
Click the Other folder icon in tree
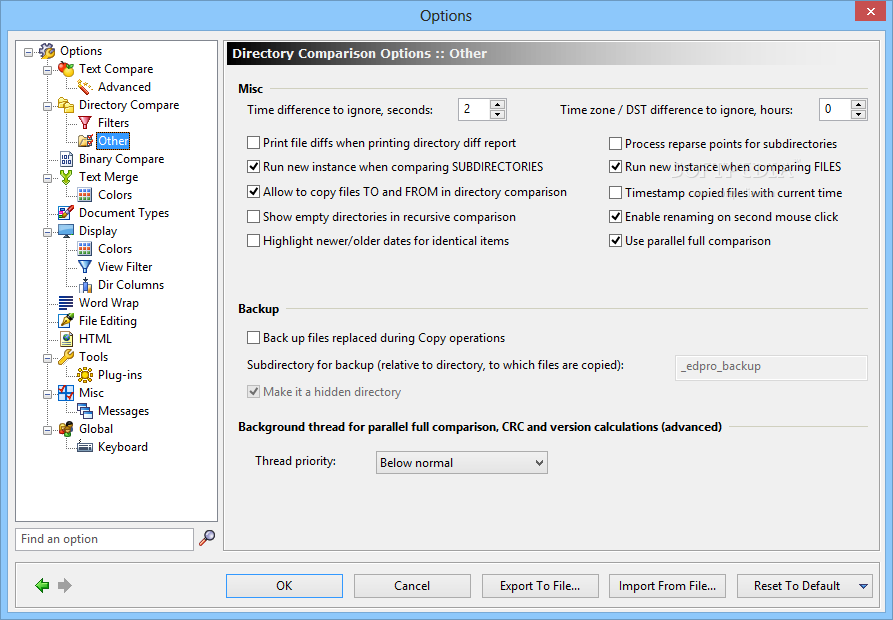tap(85, 141)
